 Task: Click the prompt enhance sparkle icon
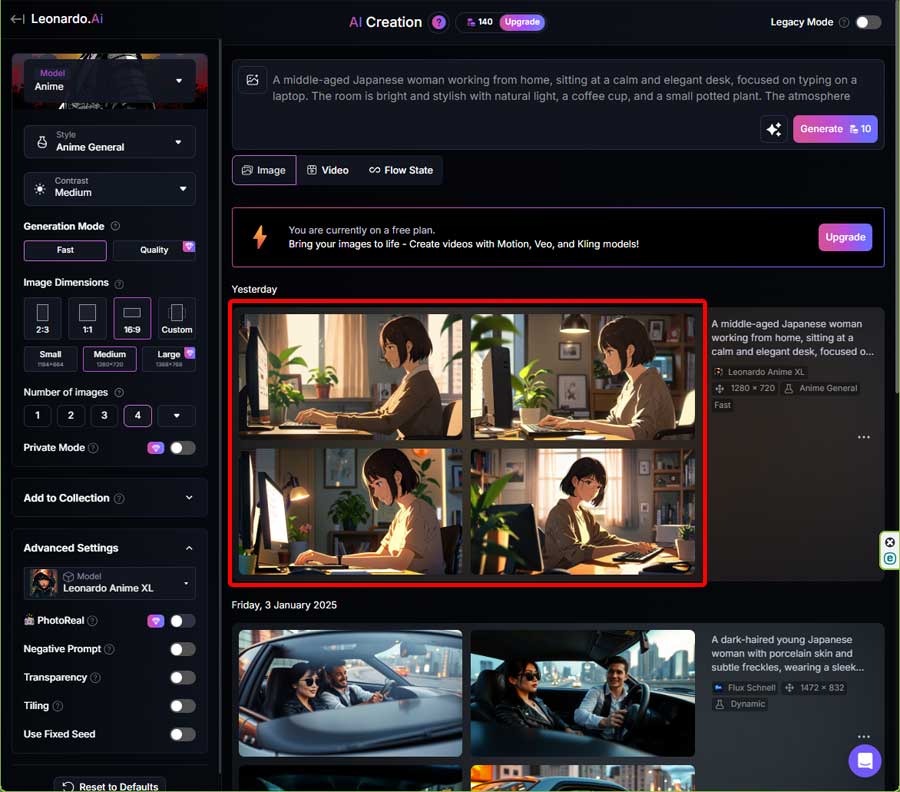[773, 129]
